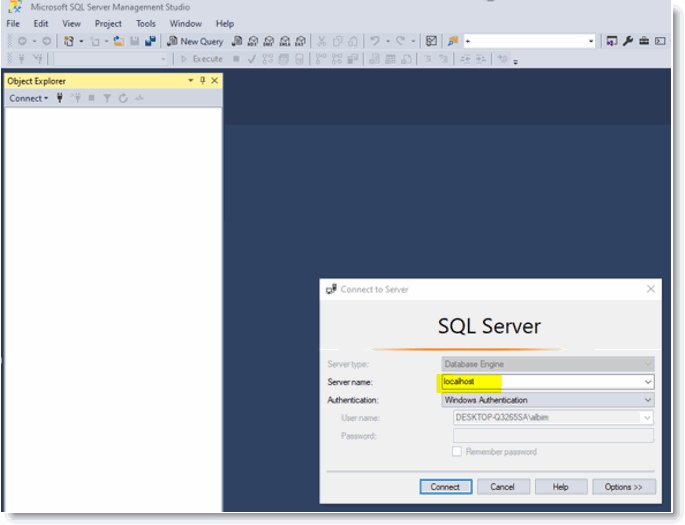Screen dimensions: 685x525
Task: Open an Analysis Services XMLA query
Action: pos(285,41)
